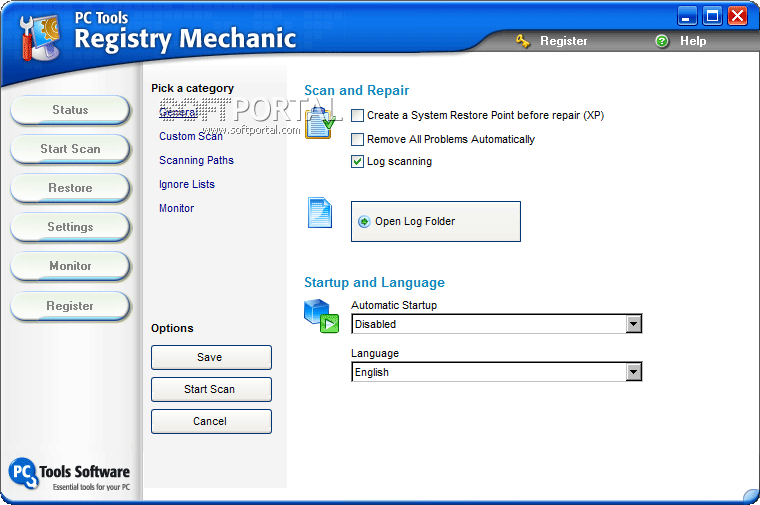The image size is (760, 505).
Task: Open the Settings sidebar section
Action: click(x=70, y=227)
